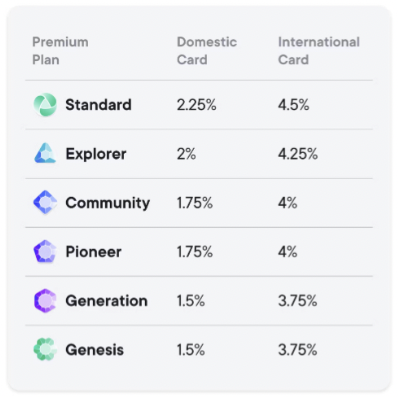Click the Domestic Card column header

207,51
